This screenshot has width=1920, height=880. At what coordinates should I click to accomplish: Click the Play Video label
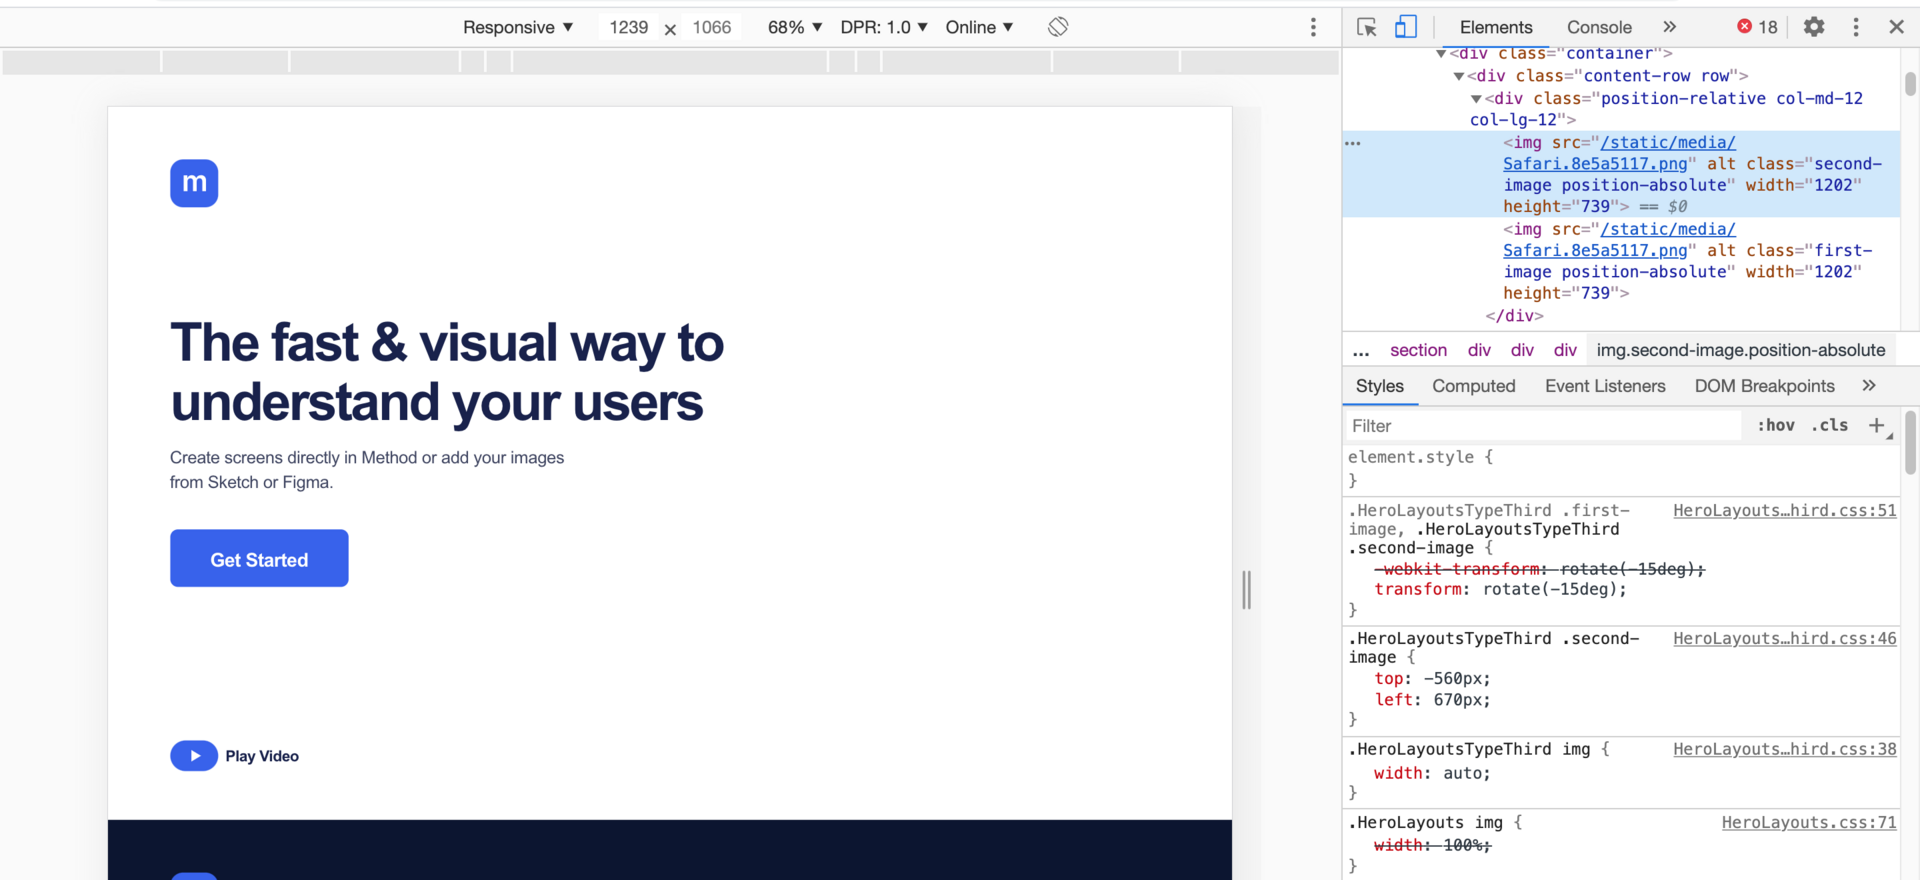tap(262, 755)
